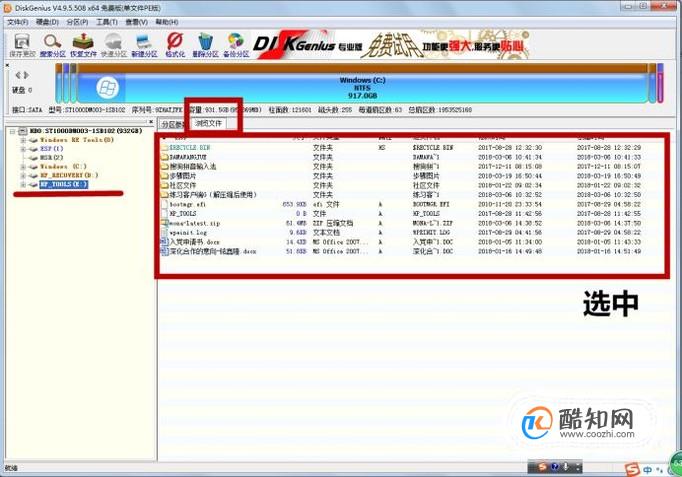This screenshot has width=682, height=477.
Task: Click the date 2010-11-20 23:33:54 cell
Action: pyautogui.click(x=510, y=204)
